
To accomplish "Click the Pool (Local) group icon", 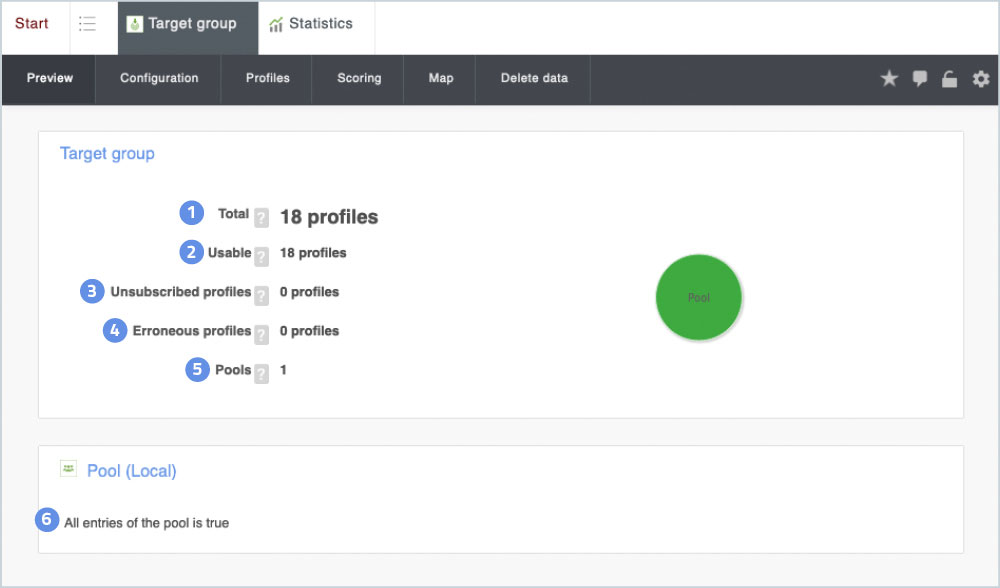I will point(69,468).
